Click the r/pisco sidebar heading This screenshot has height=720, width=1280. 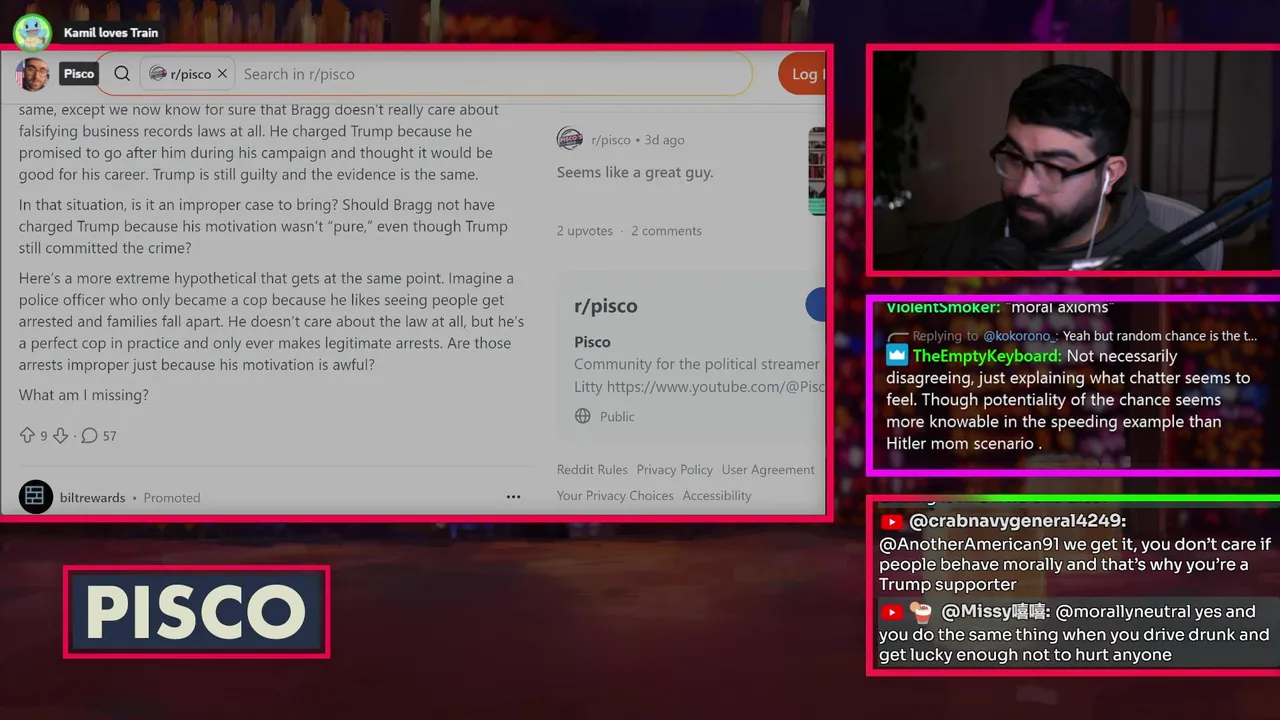pos(606,306)
